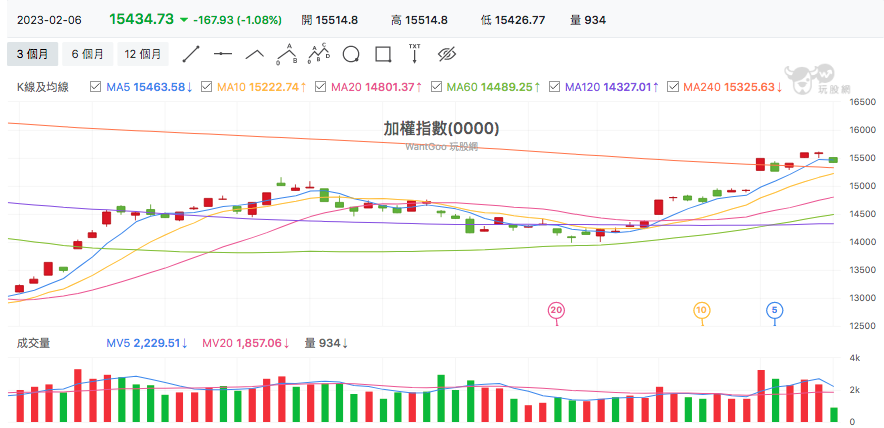Select the rectangle drawing tool

coord(383,54)
